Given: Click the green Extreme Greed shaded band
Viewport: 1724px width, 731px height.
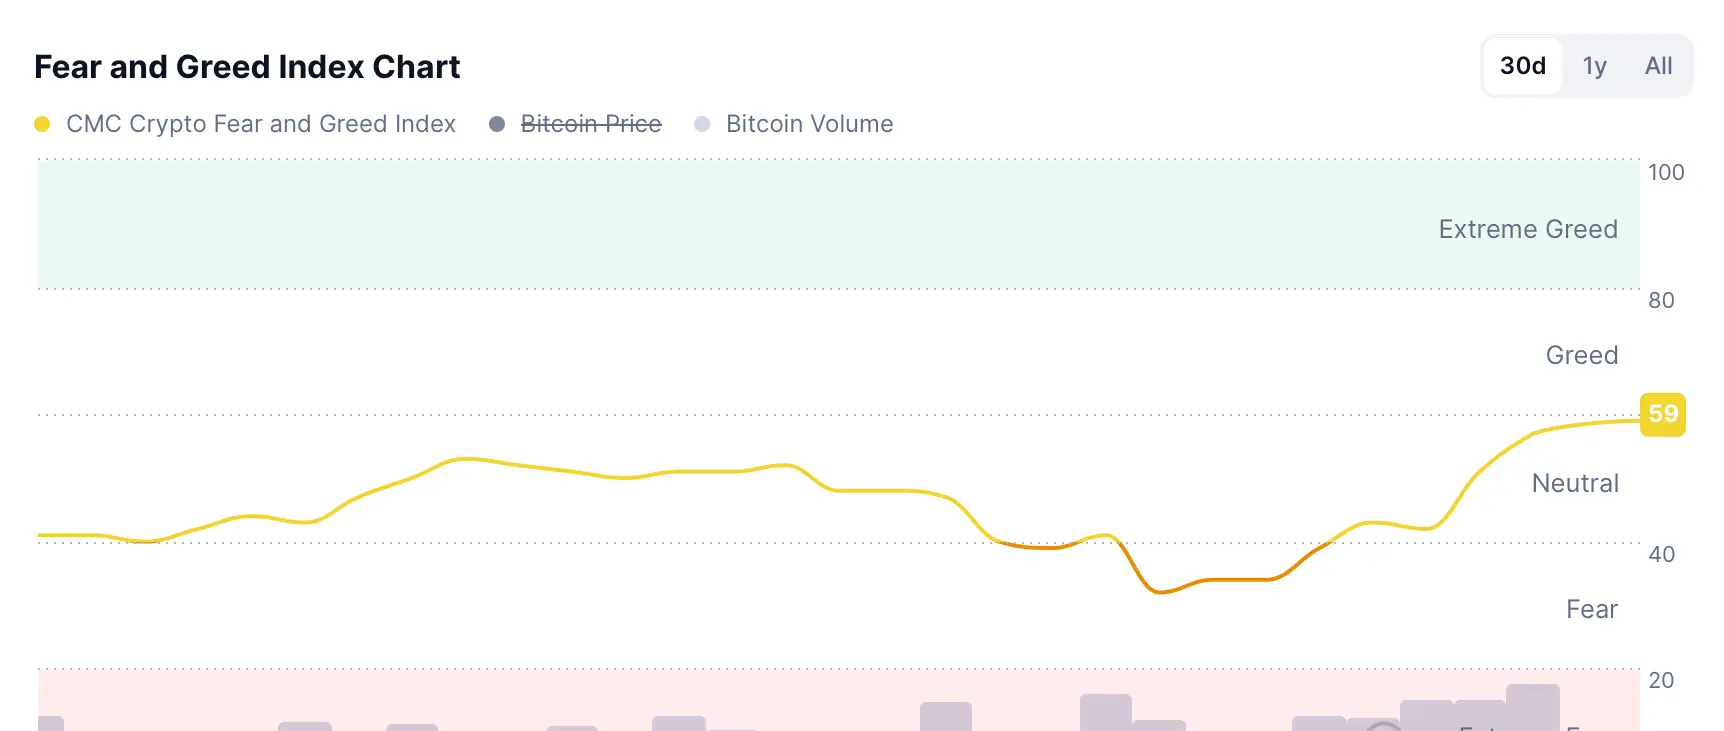Looking at the screenshot, I should pos(838,224).
